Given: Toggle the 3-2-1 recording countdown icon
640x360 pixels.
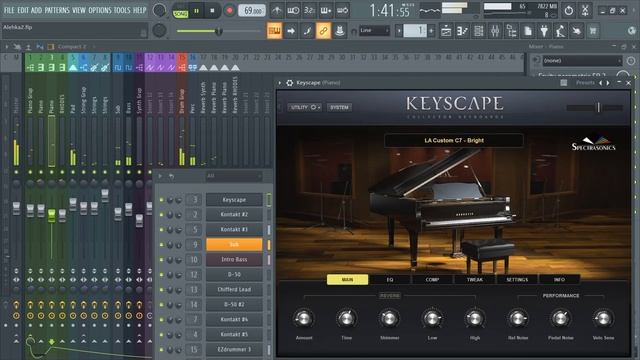Looking at the screenshot, I should 309,11.
